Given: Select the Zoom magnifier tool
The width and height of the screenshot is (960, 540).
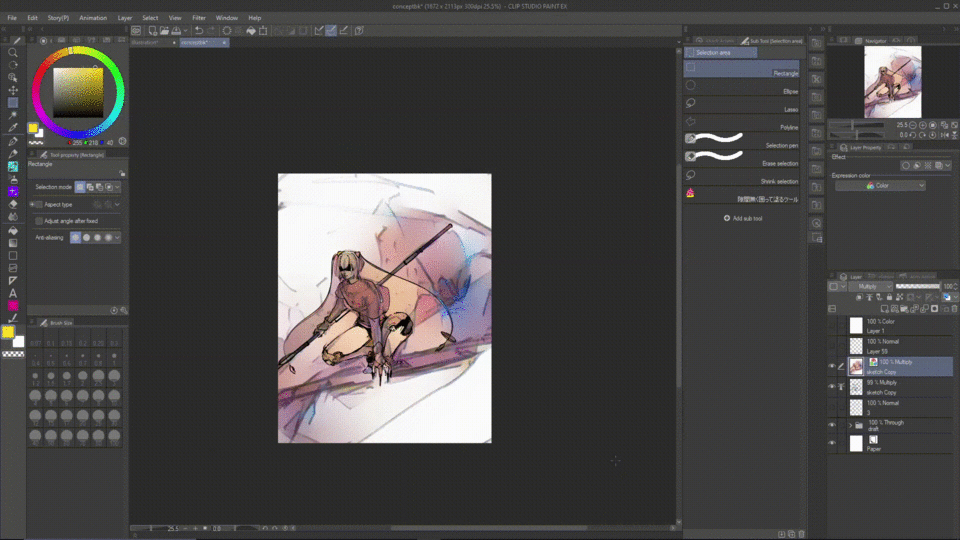Looking at the screenshot, I should tap(13, 53).
